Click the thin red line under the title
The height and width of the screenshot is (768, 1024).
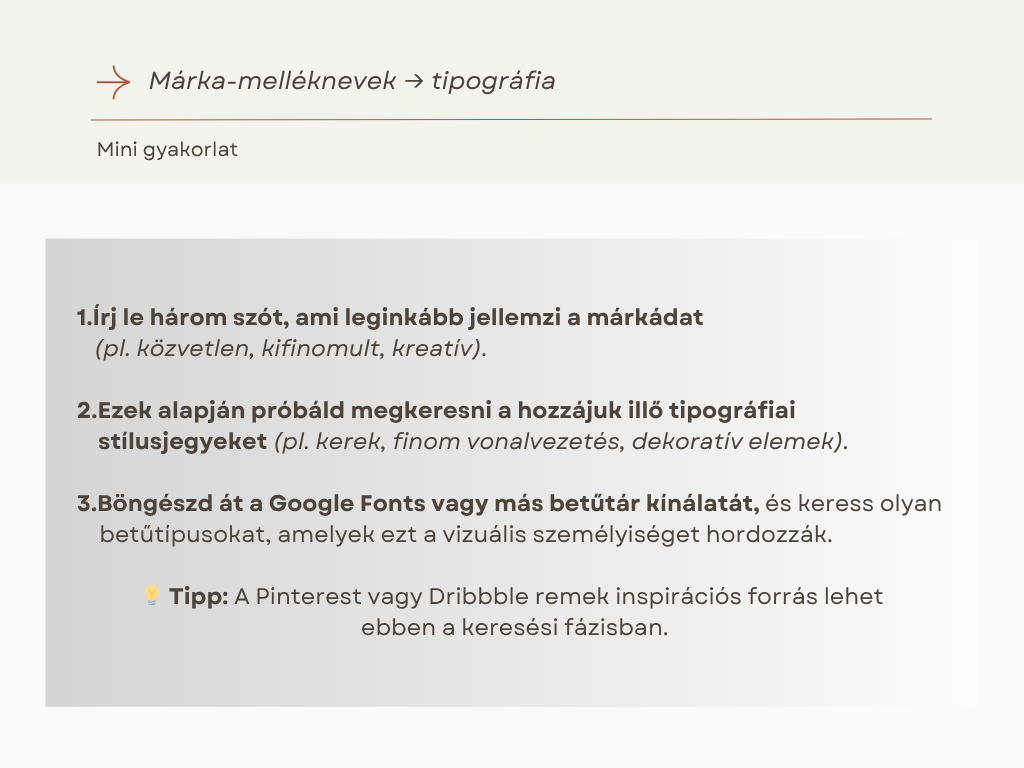click(511, 119)
